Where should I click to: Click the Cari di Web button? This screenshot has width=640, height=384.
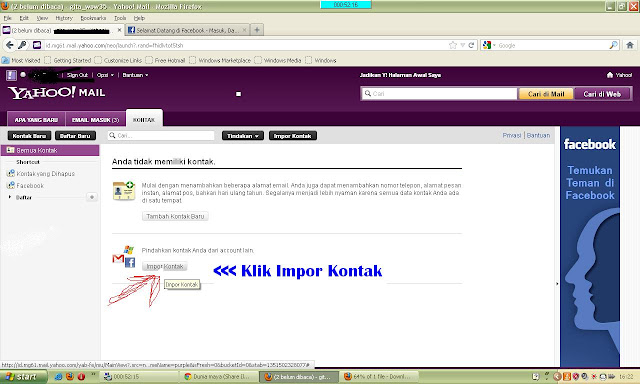coord(602,94)
